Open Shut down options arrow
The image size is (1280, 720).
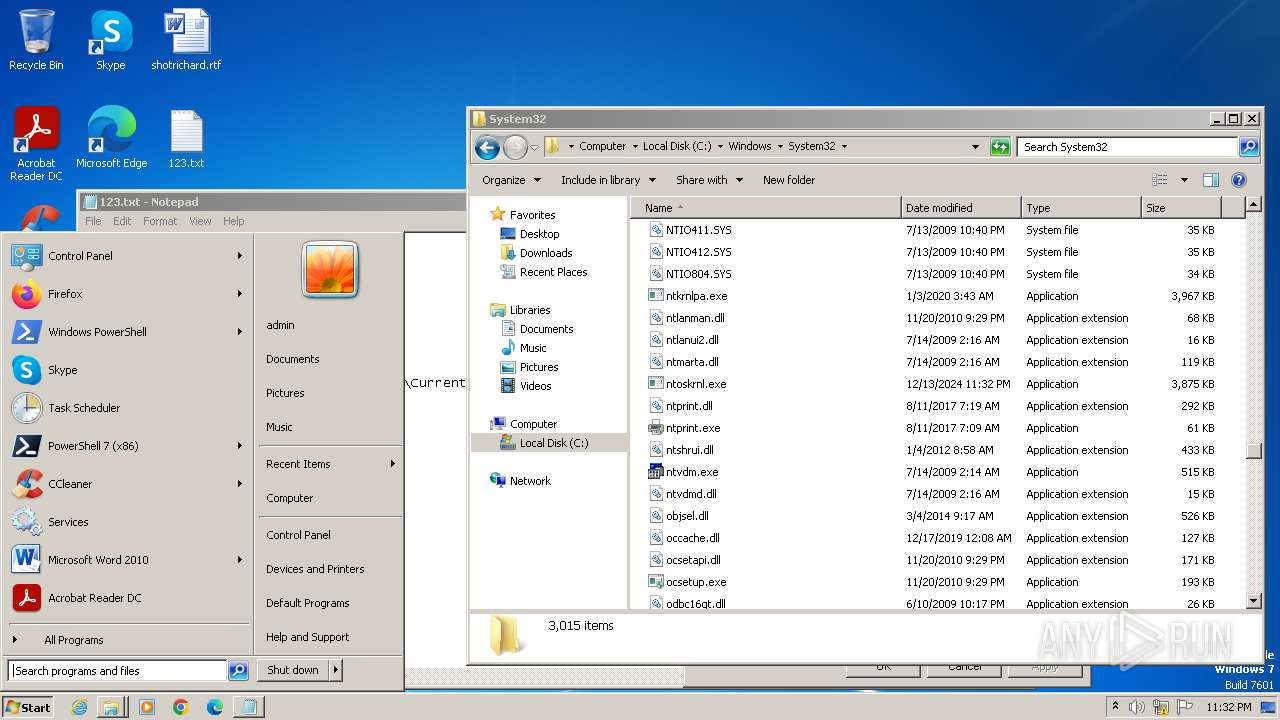[335, 670]
